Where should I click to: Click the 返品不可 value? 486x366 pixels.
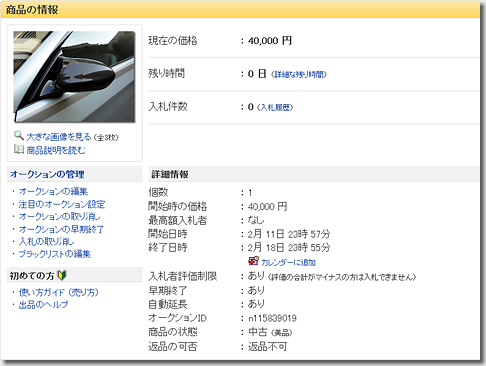click(267, 347)
